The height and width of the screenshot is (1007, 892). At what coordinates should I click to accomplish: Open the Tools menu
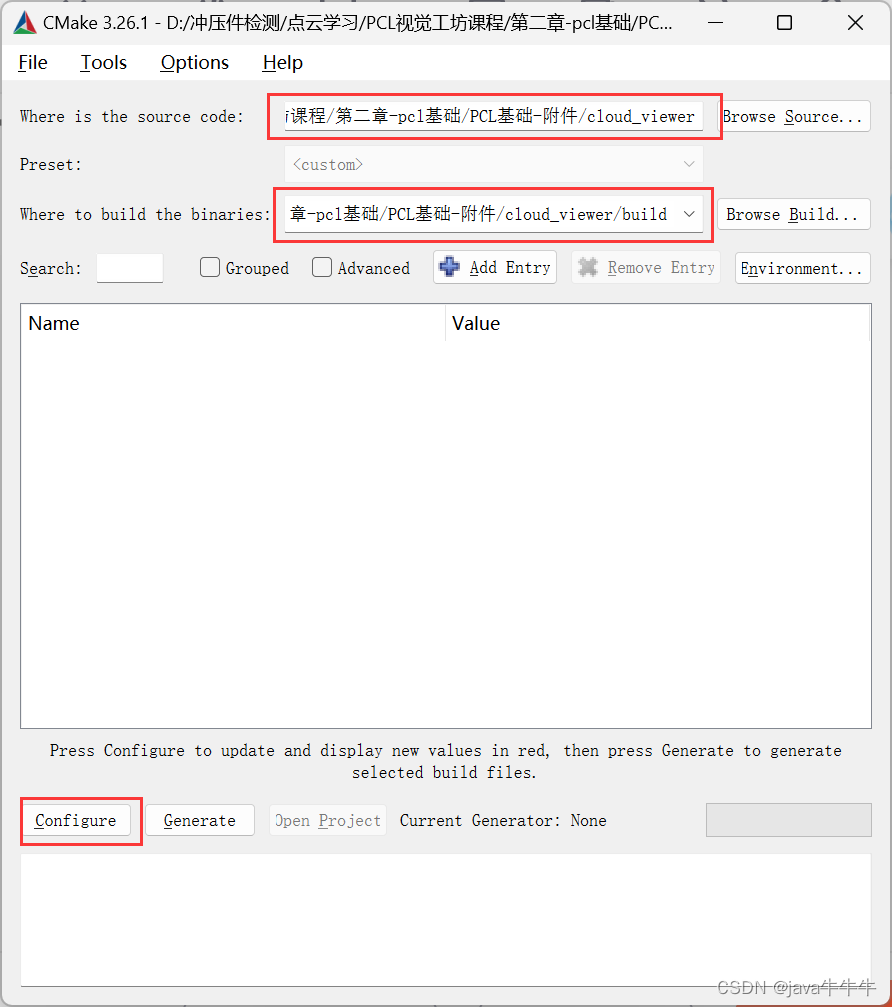tap(103, 62)
